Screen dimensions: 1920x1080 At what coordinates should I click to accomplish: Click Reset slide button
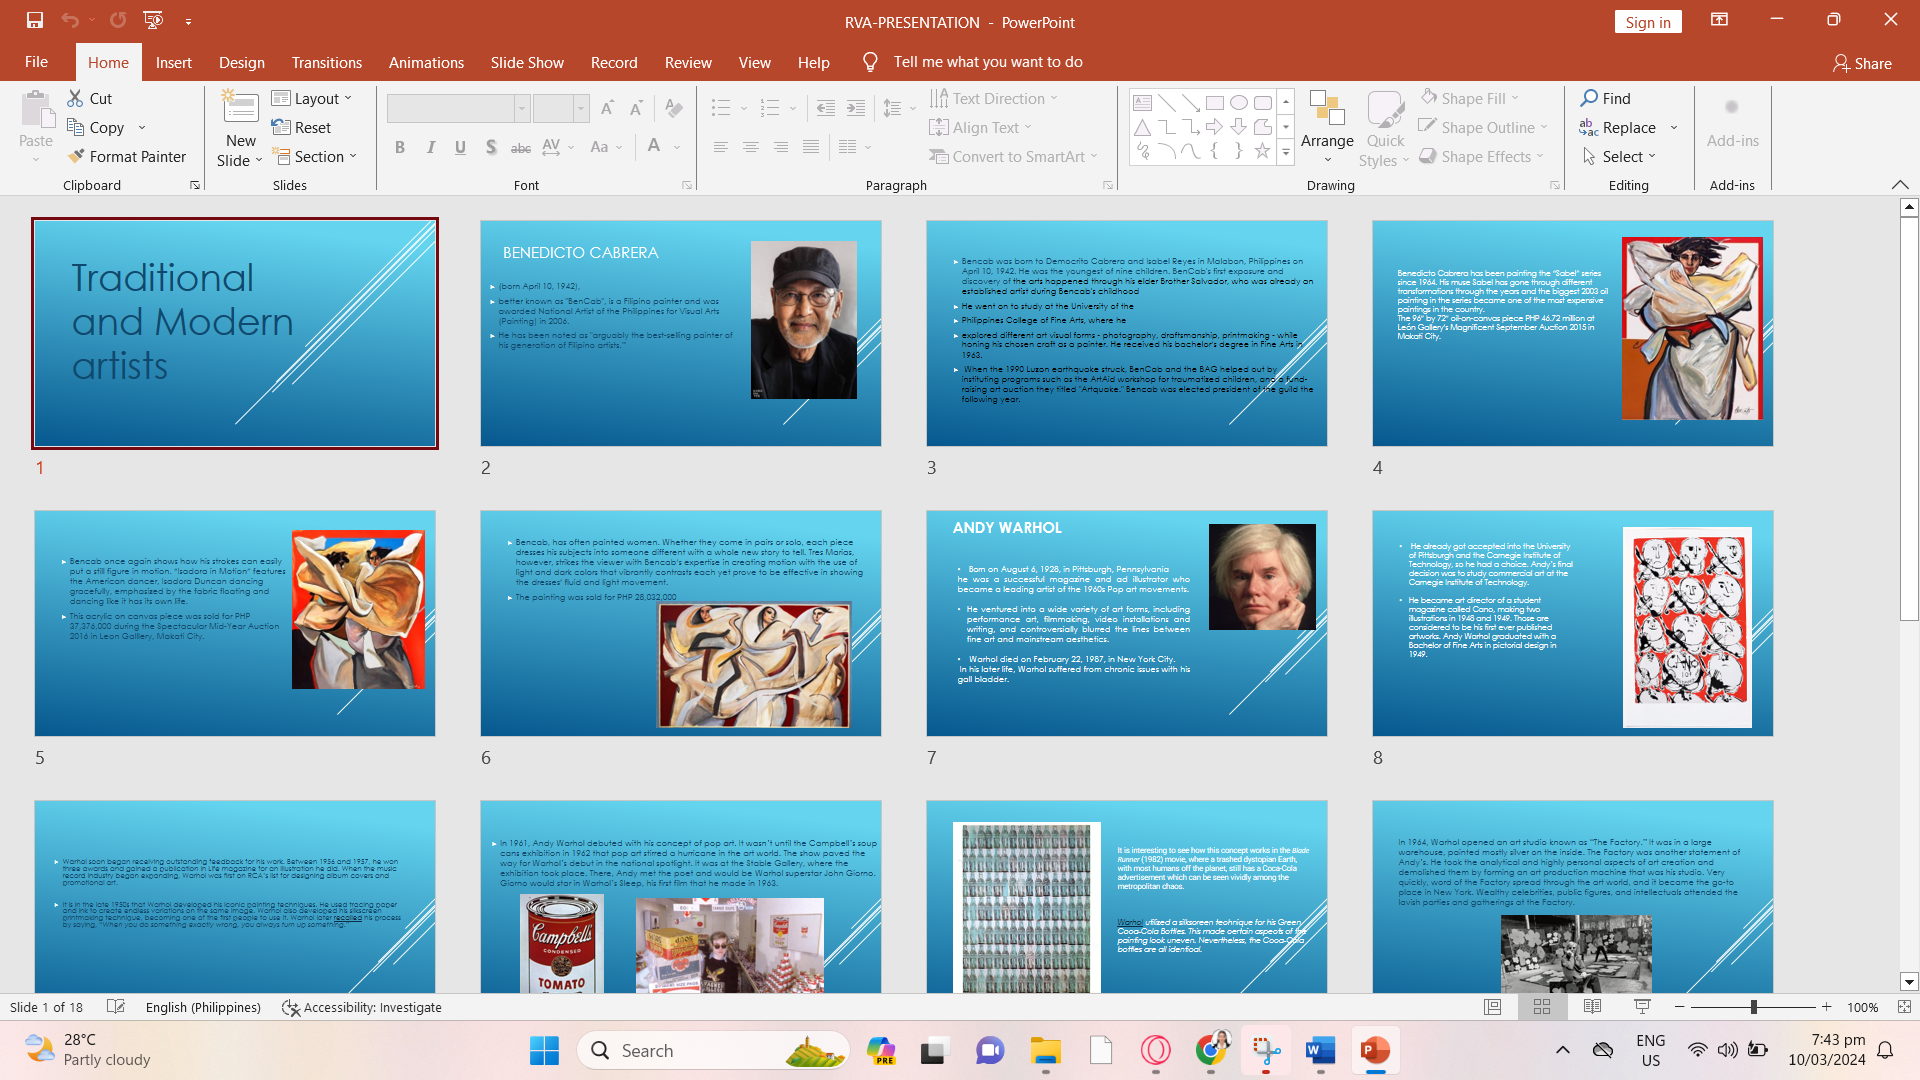[x=301, y=127]
